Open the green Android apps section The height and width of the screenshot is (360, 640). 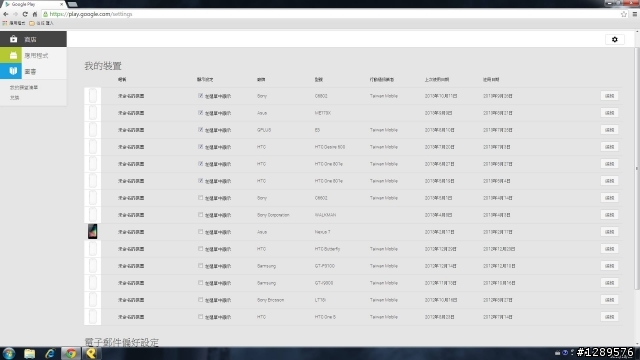click(x=33, y=55)
